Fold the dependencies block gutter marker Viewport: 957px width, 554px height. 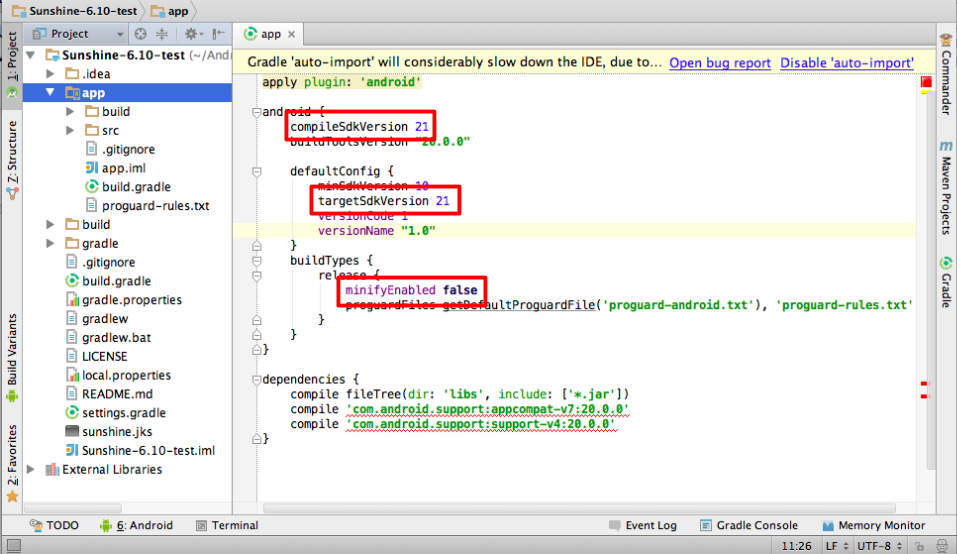coord(256,380)
